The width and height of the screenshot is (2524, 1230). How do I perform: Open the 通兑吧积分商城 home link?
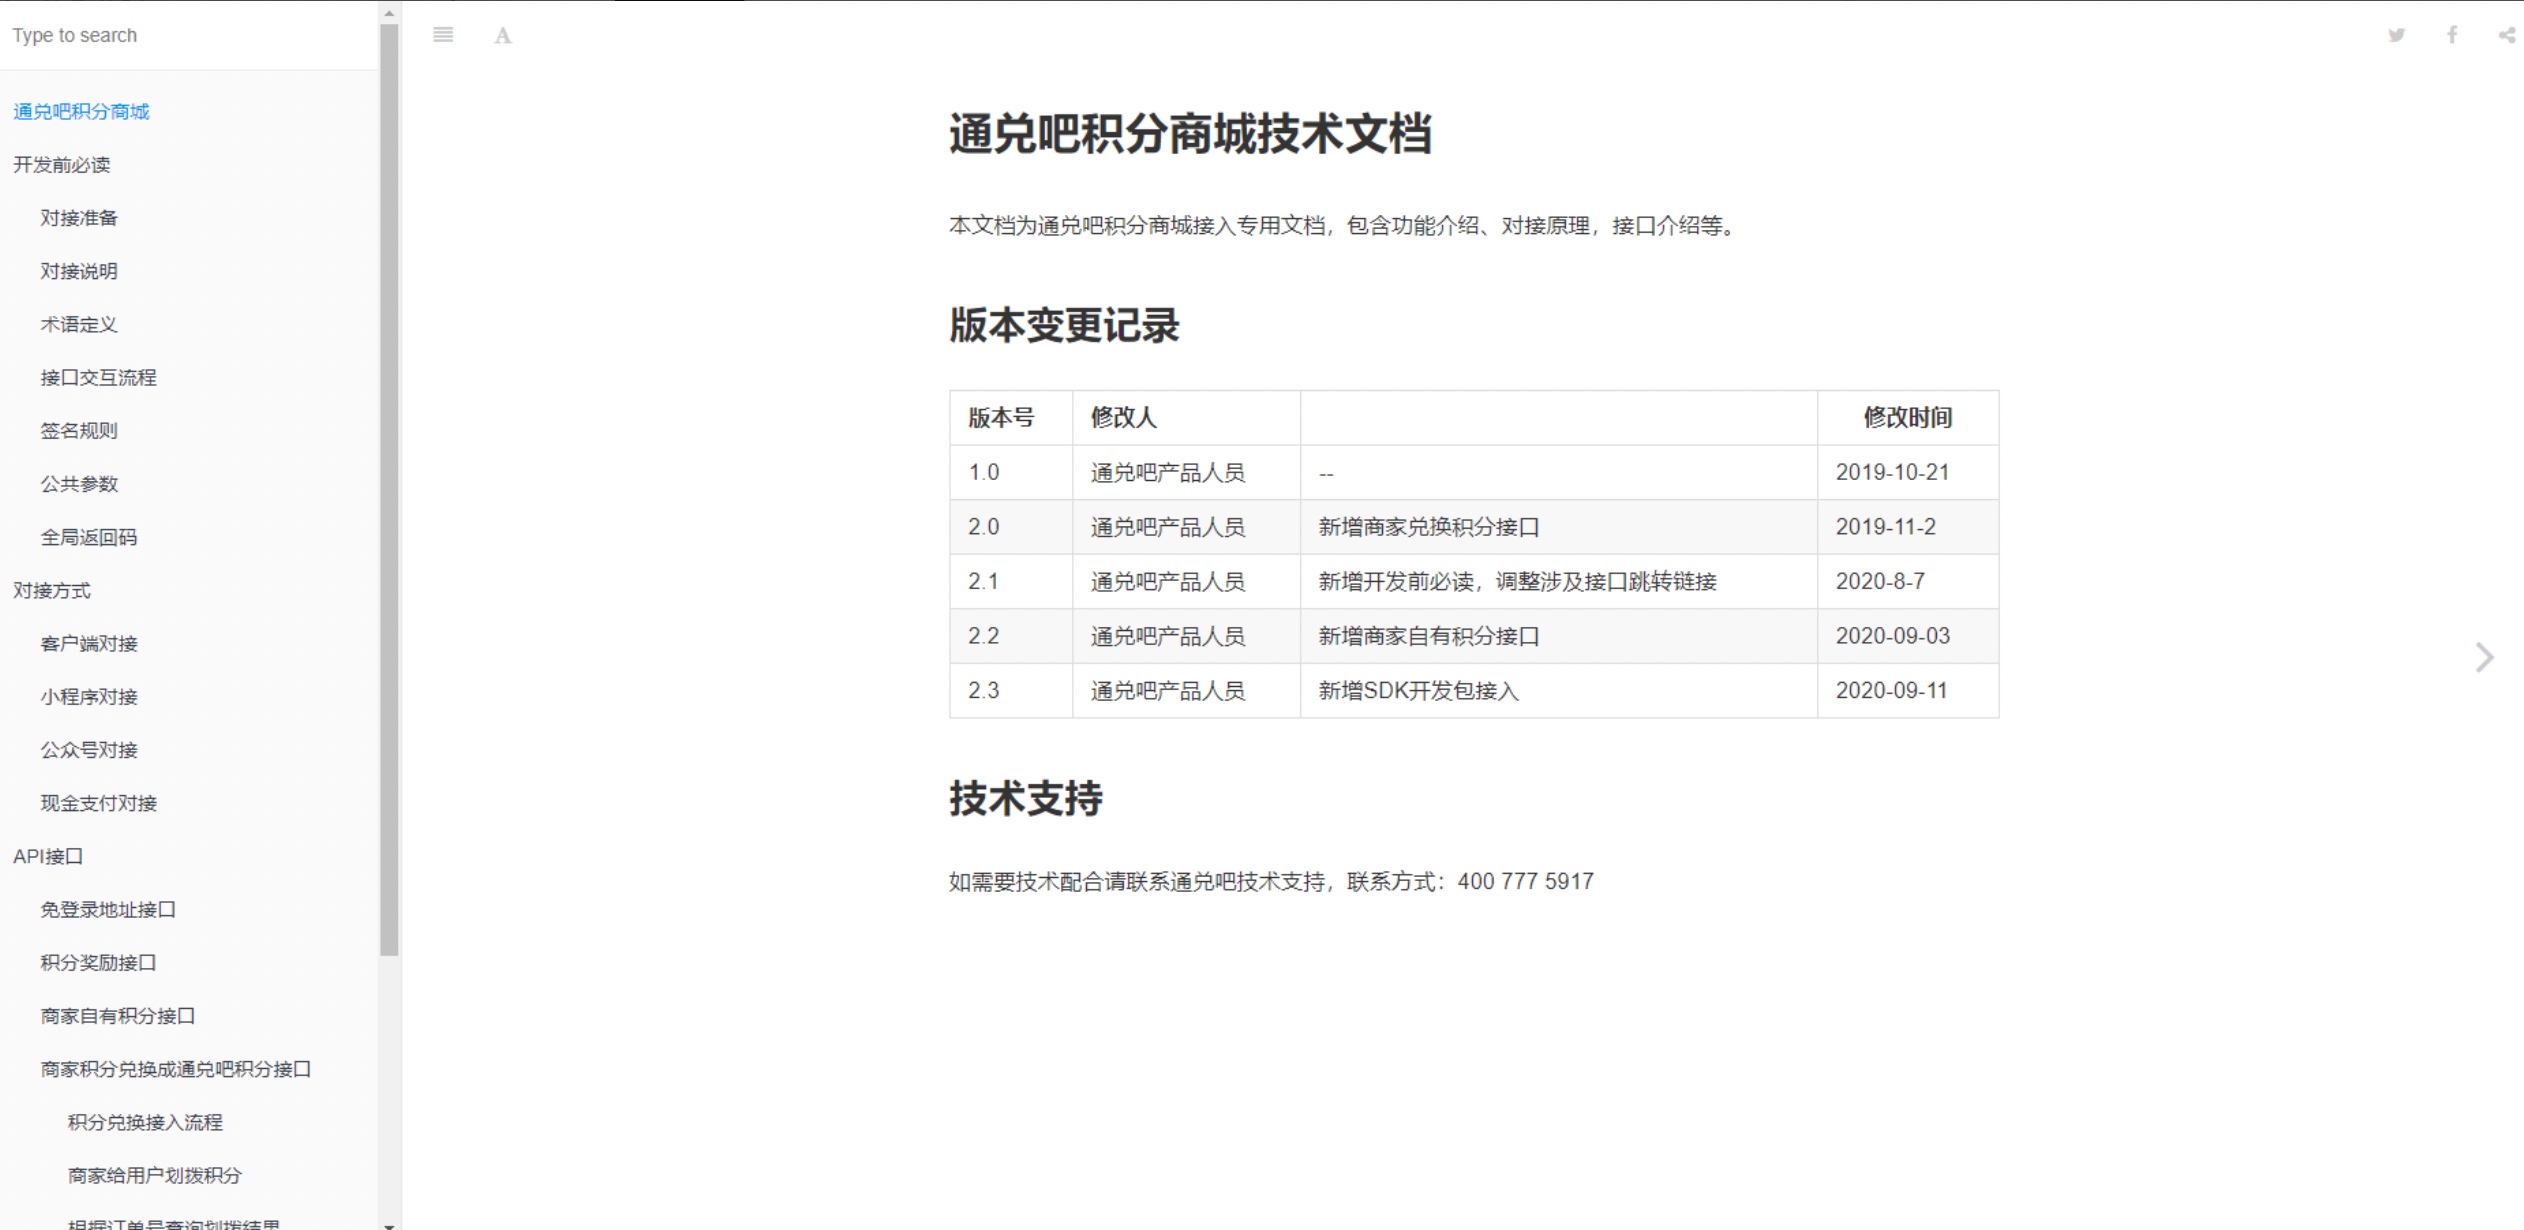(81, 111)
